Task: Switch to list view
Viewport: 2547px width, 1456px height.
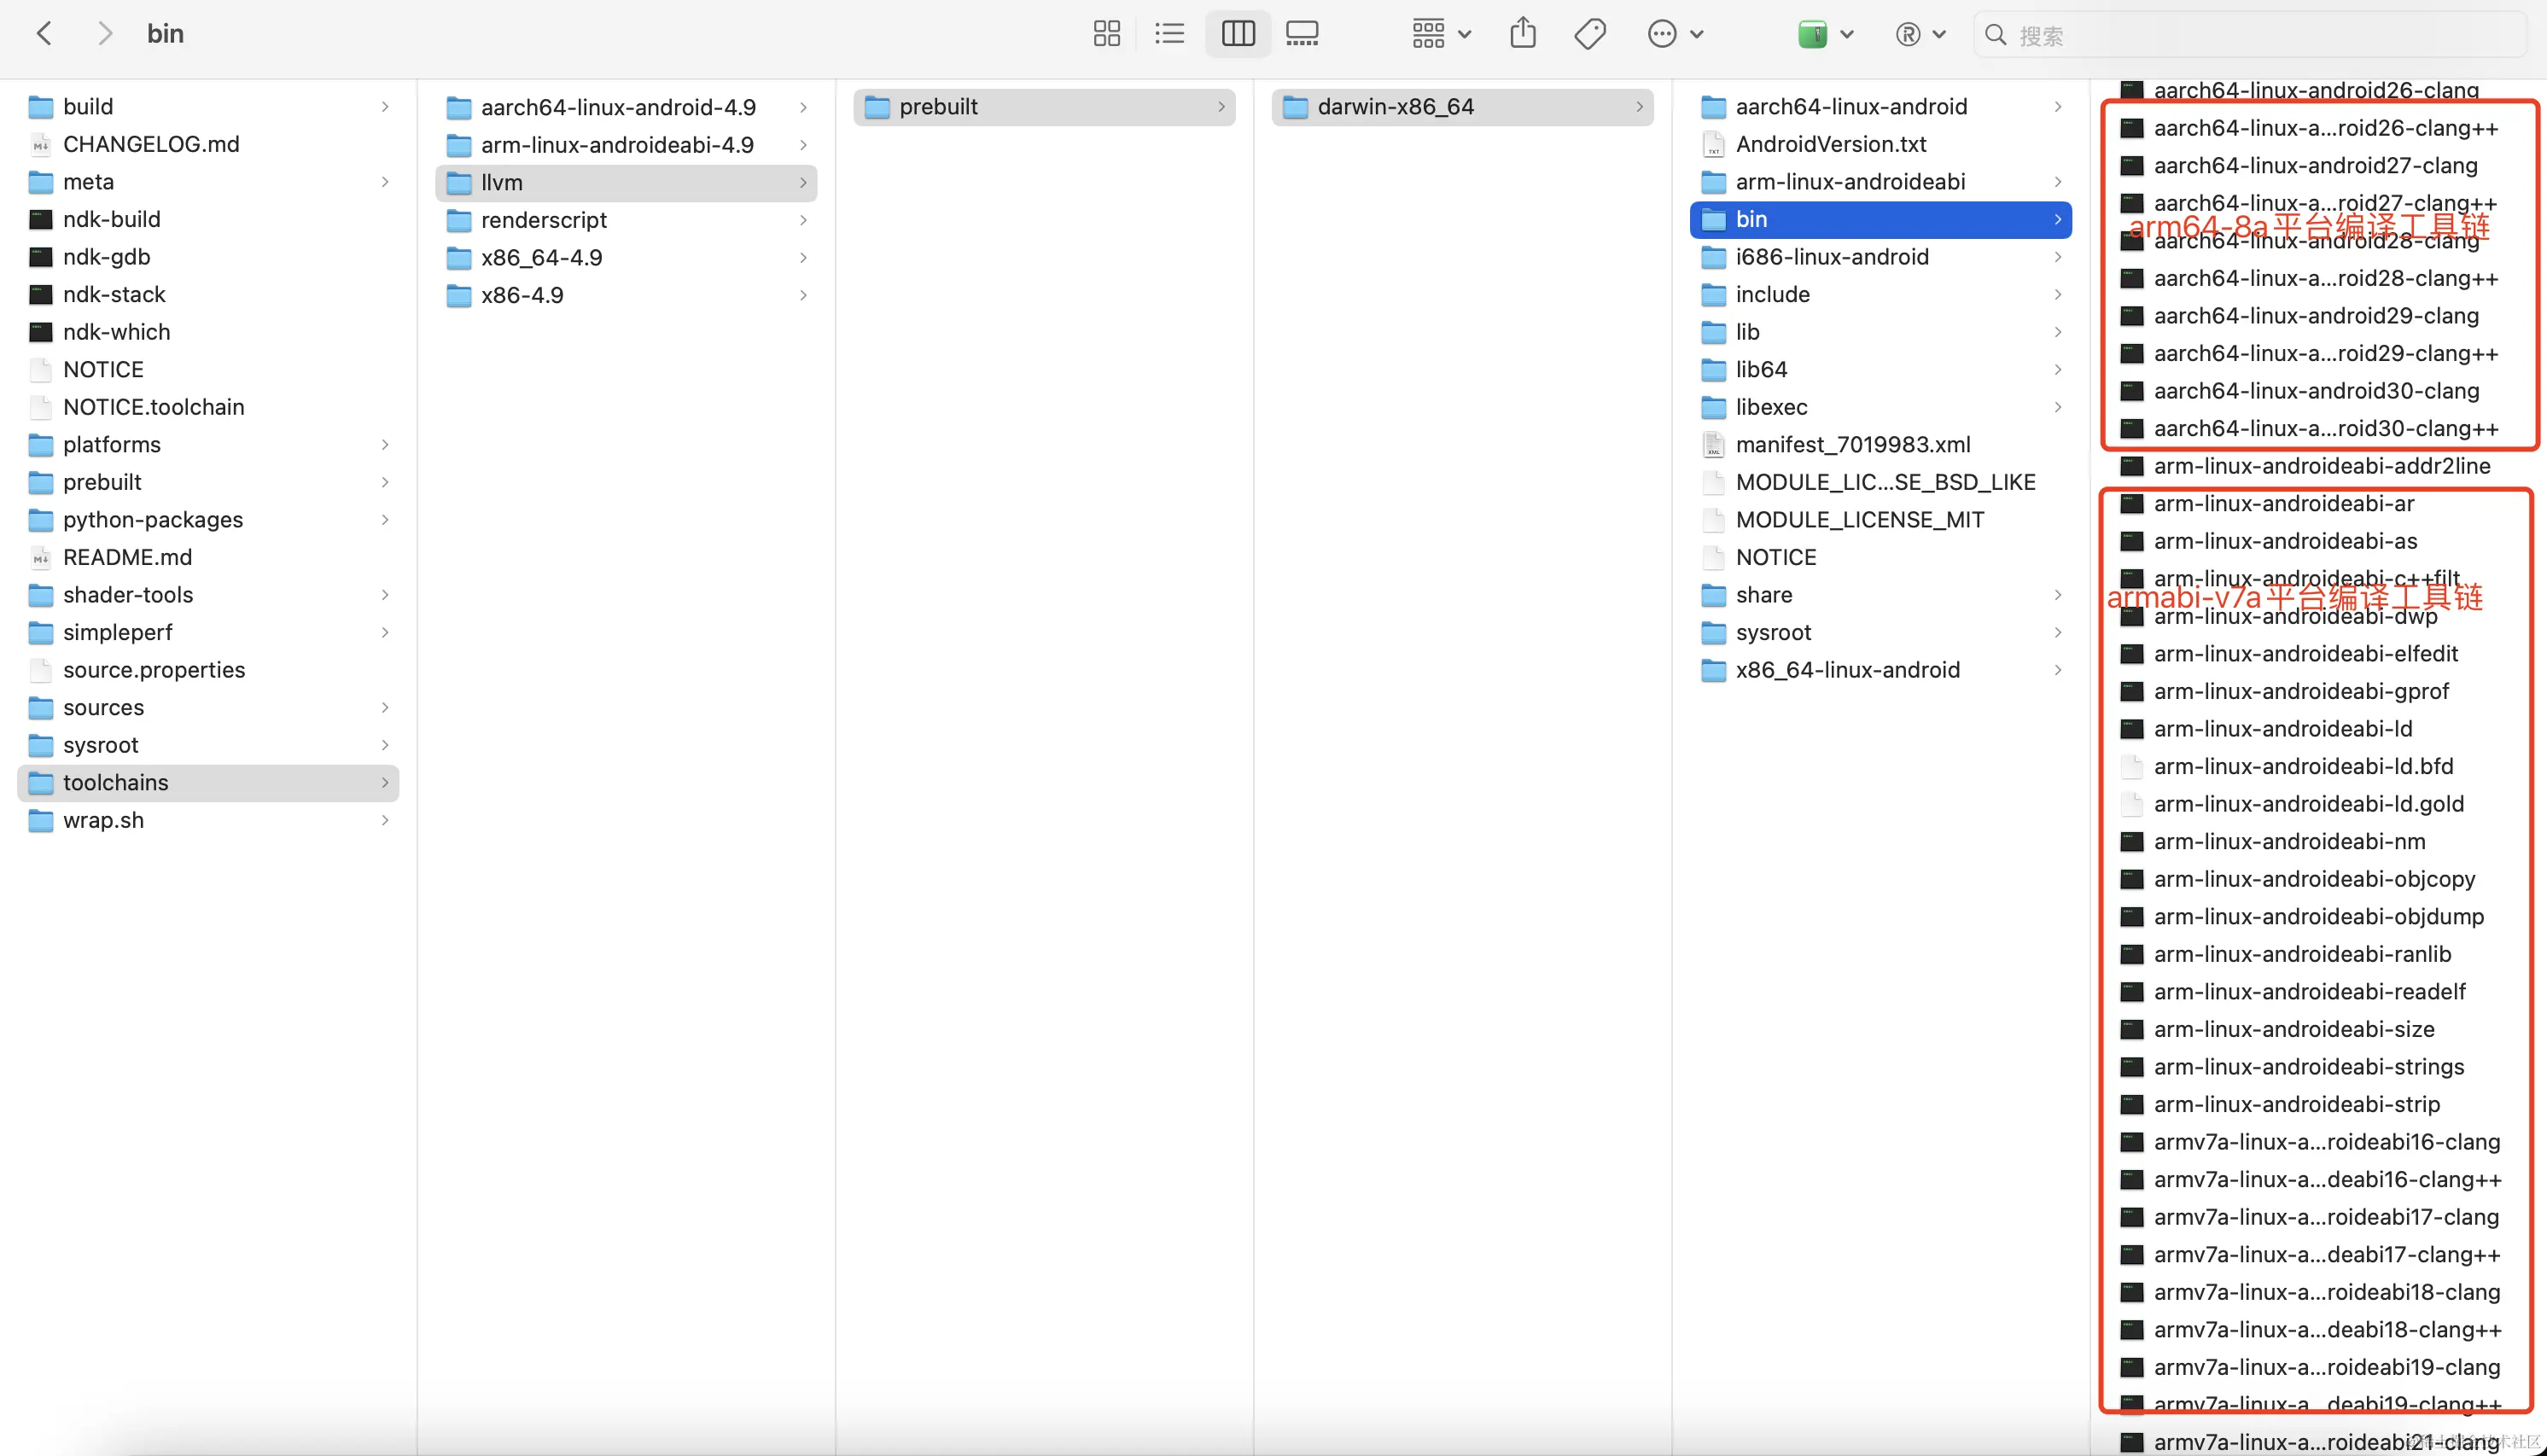Action: tap(1169, 34)
